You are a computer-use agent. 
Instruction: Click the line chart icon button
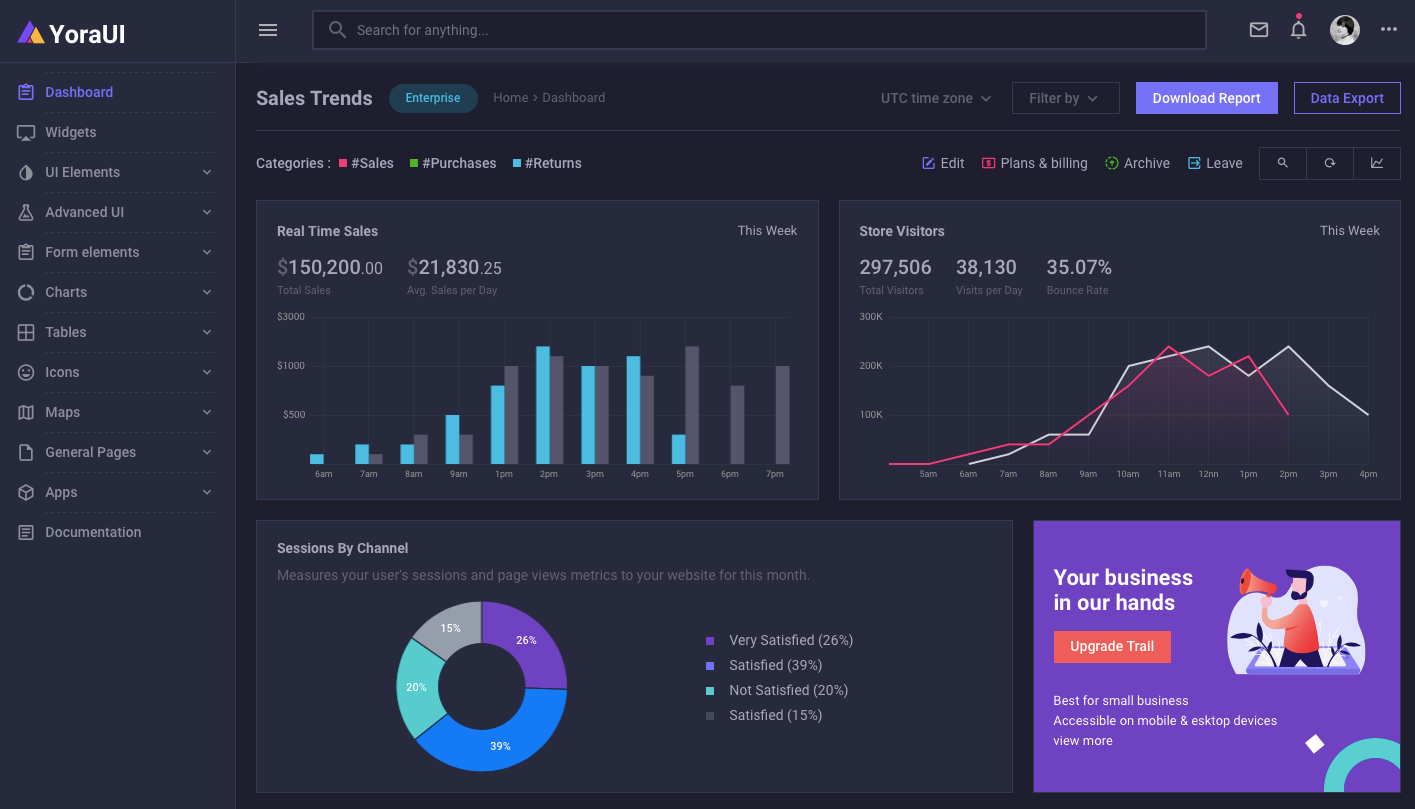pos(1377,163)
